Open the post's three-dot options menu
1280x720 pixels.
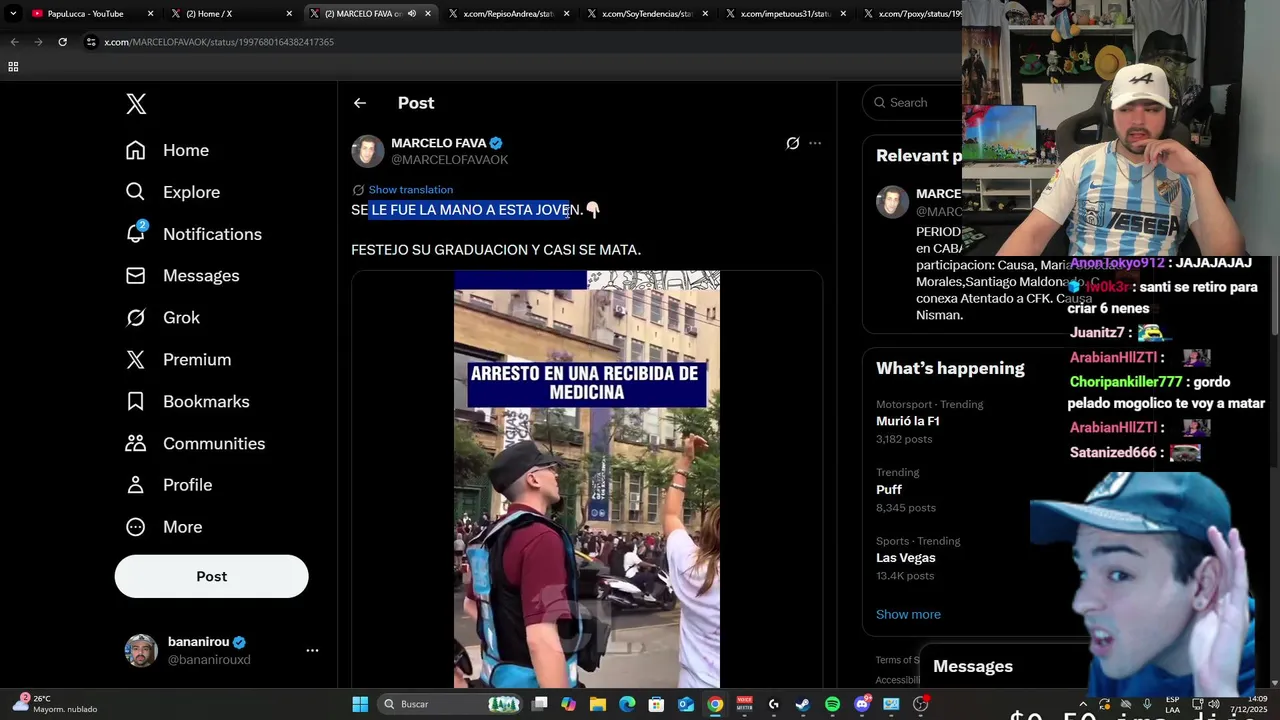(815, 143)
